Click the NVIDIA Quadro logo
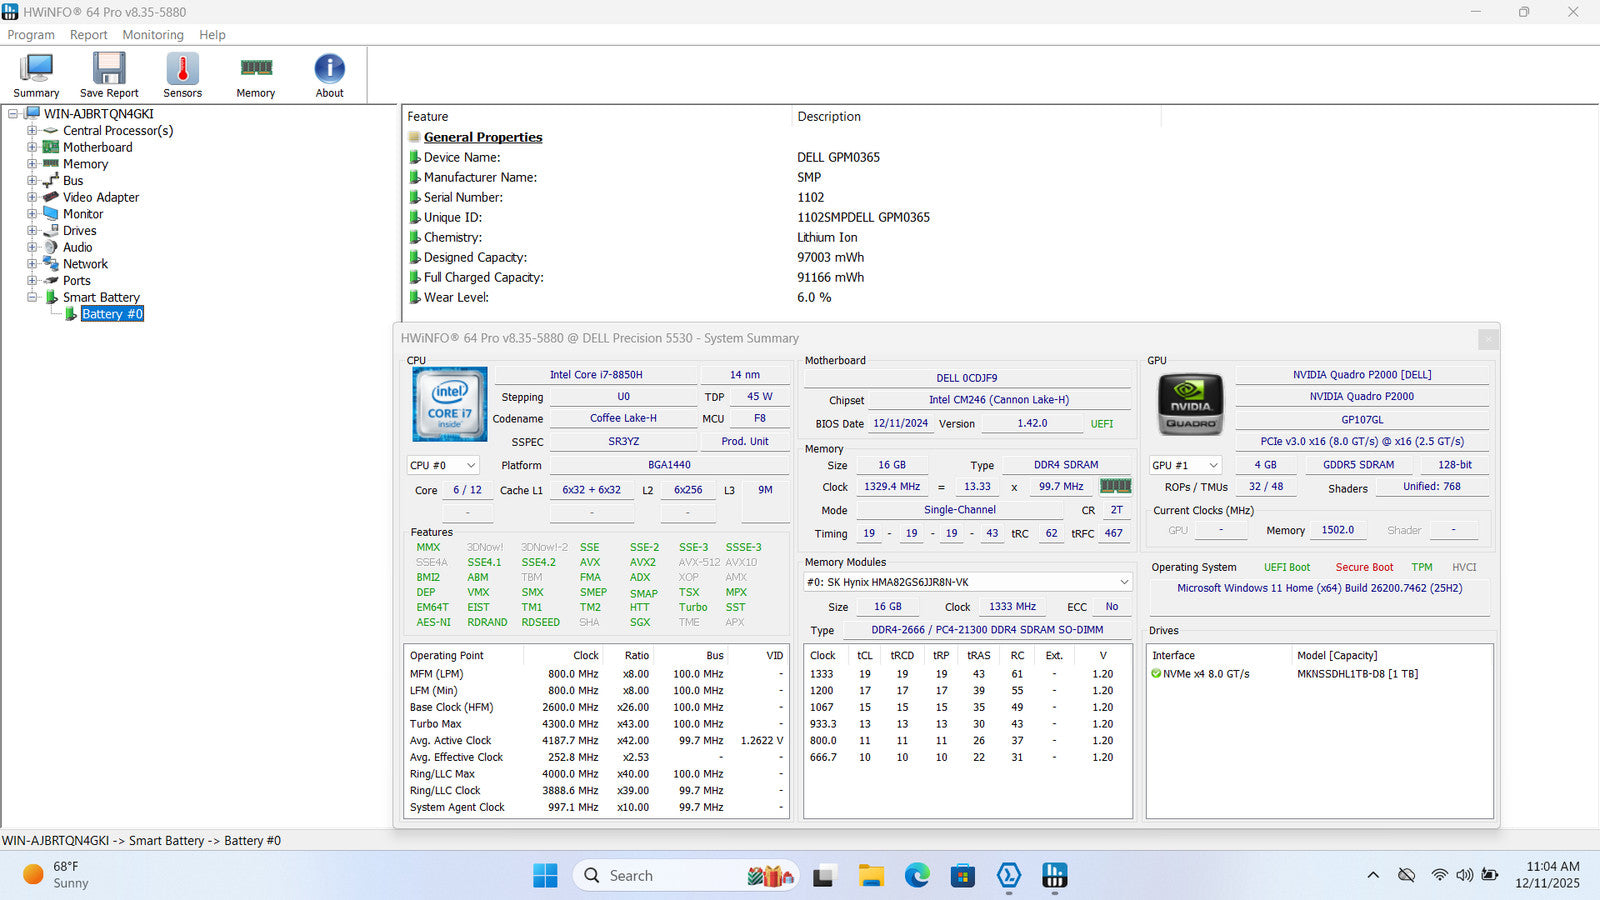The height and width of the screenshot is (900, 1600). coord(1190,404)
